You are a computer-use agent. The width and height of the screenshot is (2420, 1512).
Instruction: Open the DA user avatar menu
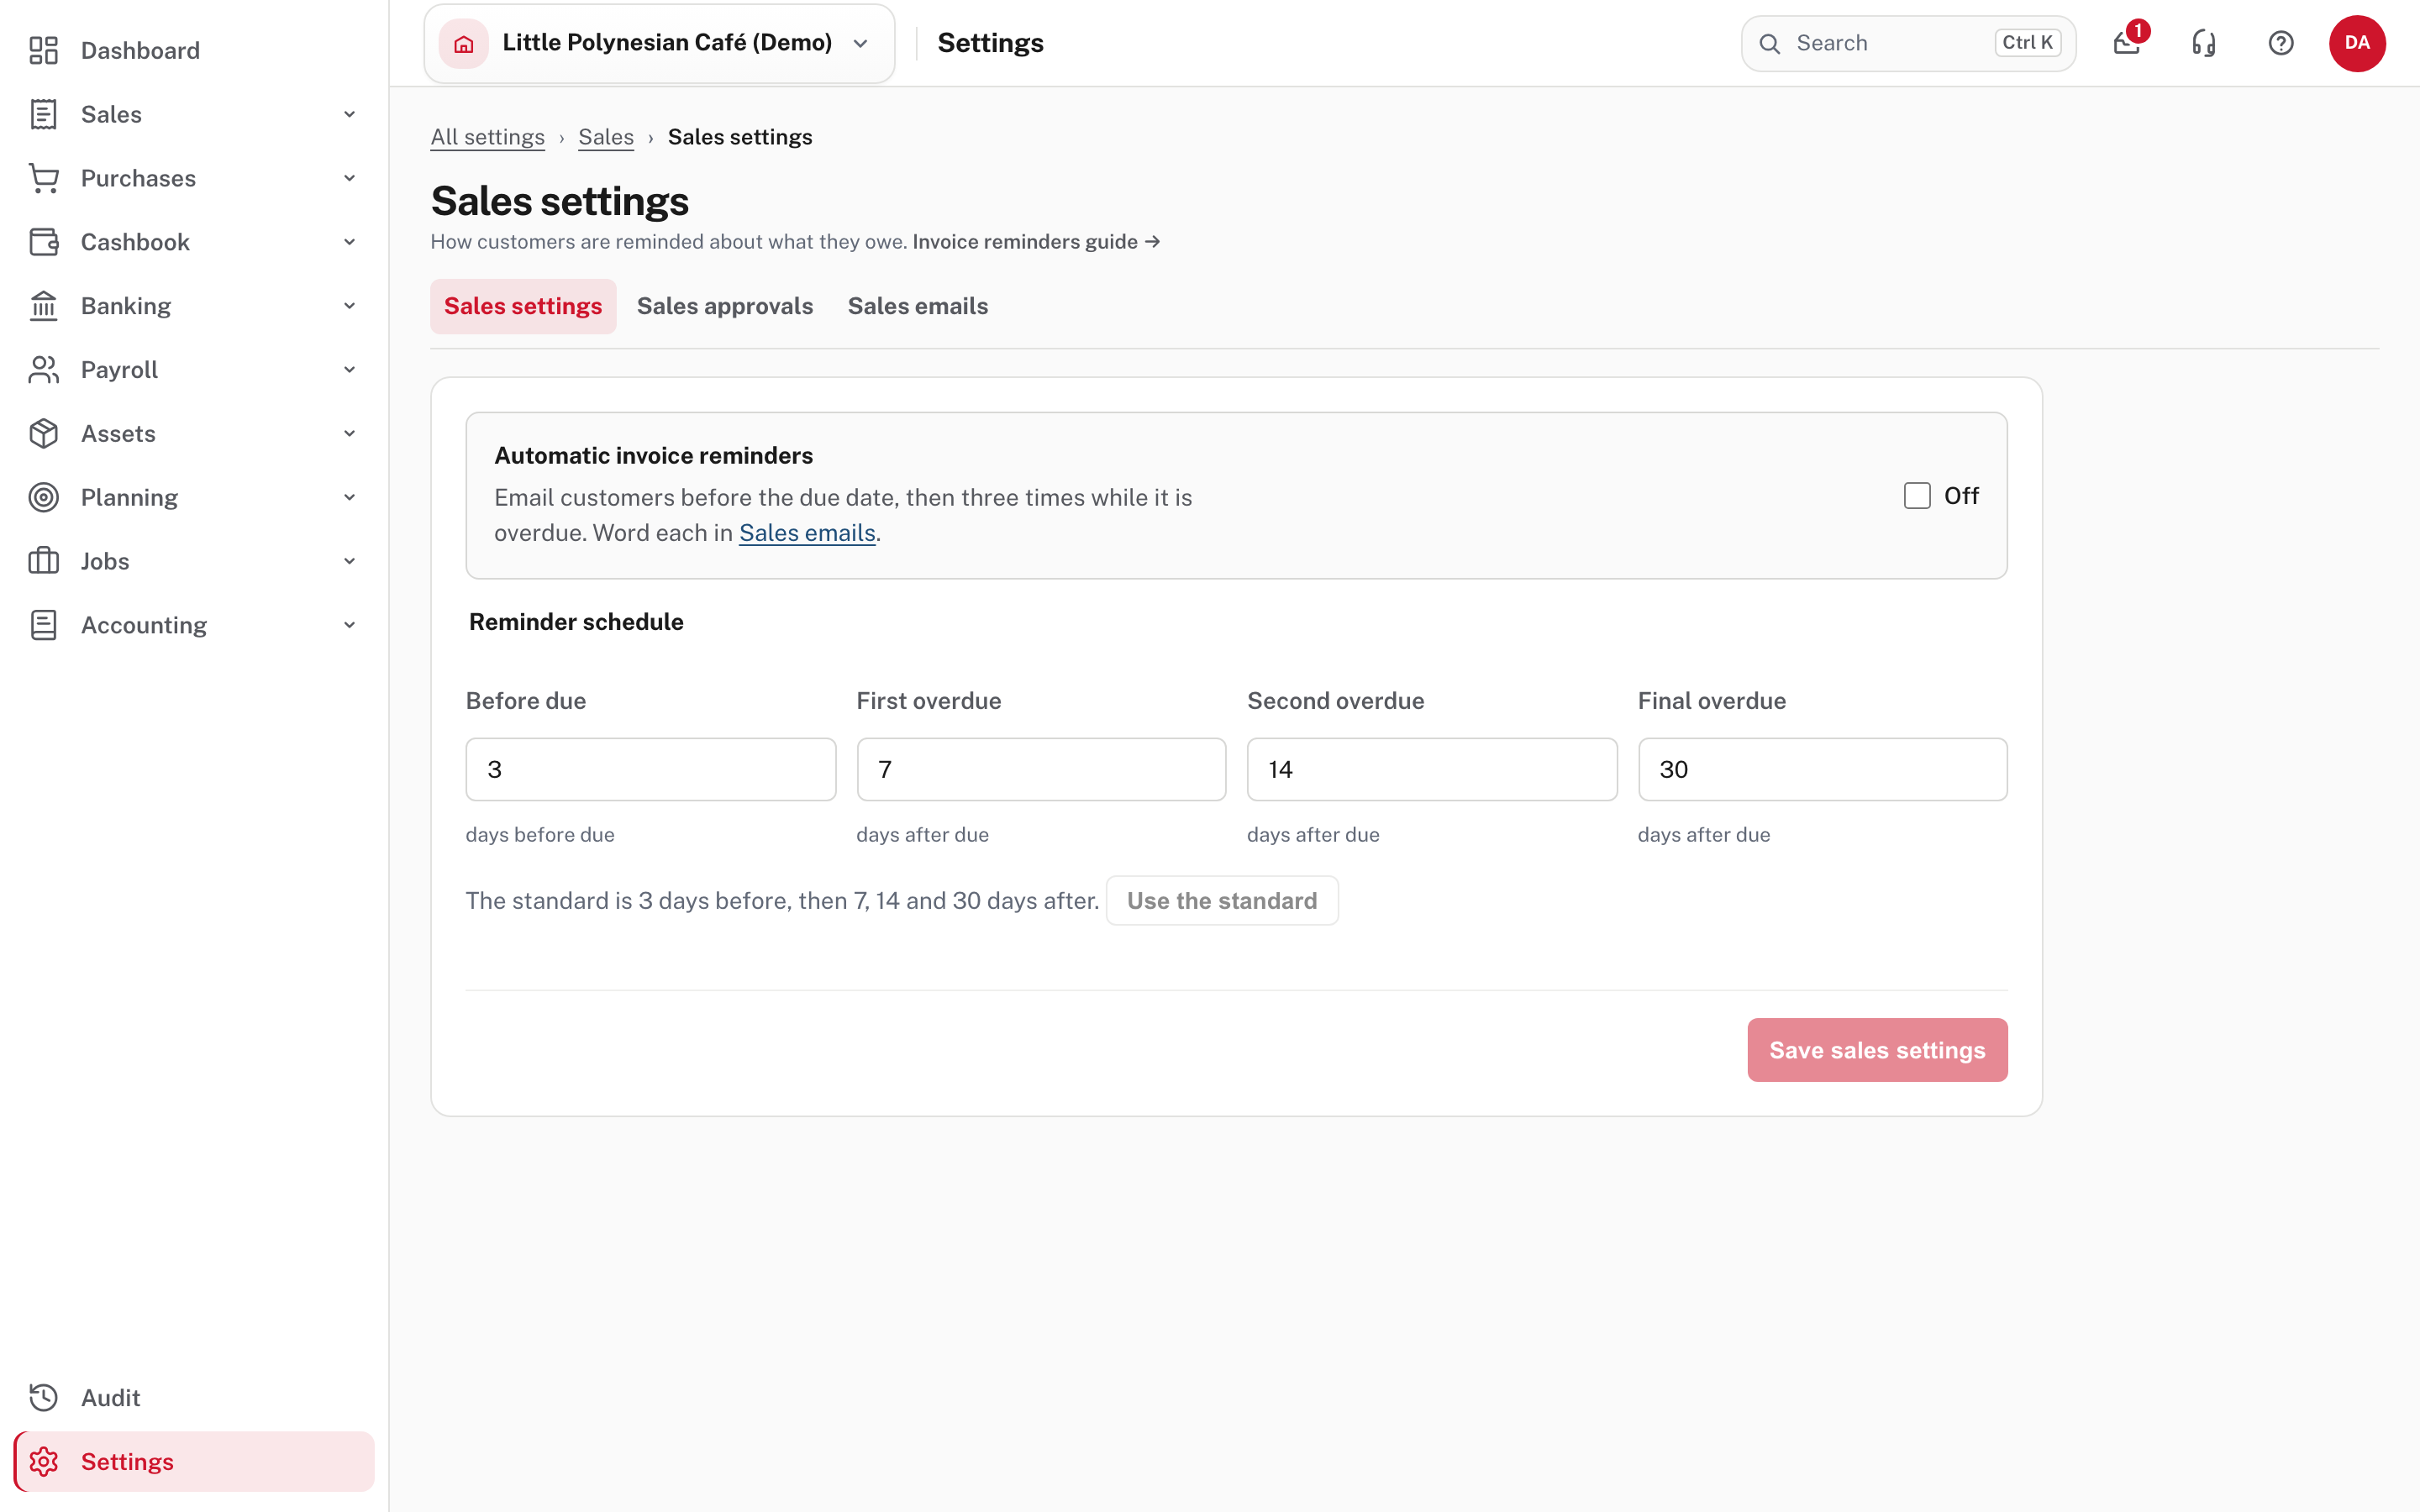[2357, 43]
